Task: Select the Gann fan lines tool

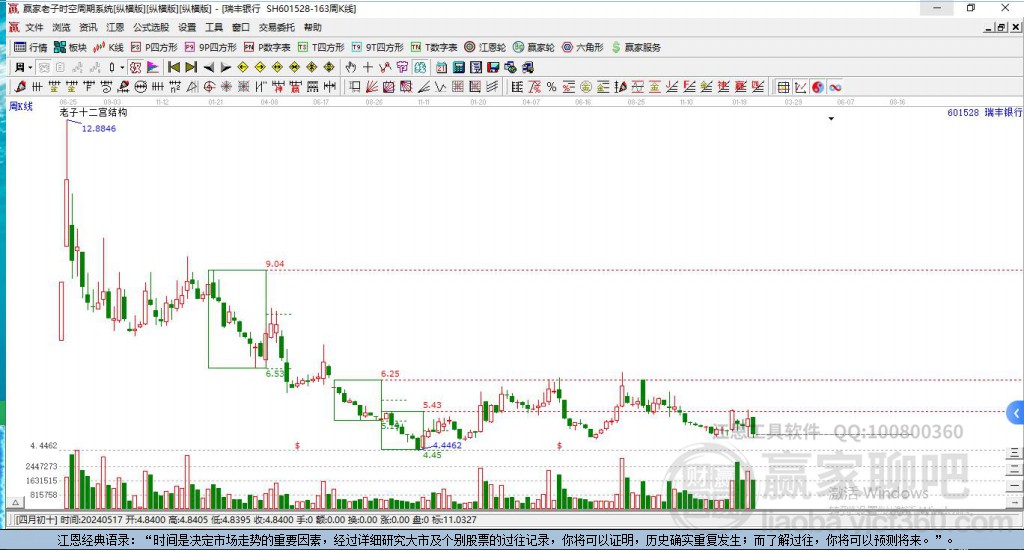Action: [372, 87]
